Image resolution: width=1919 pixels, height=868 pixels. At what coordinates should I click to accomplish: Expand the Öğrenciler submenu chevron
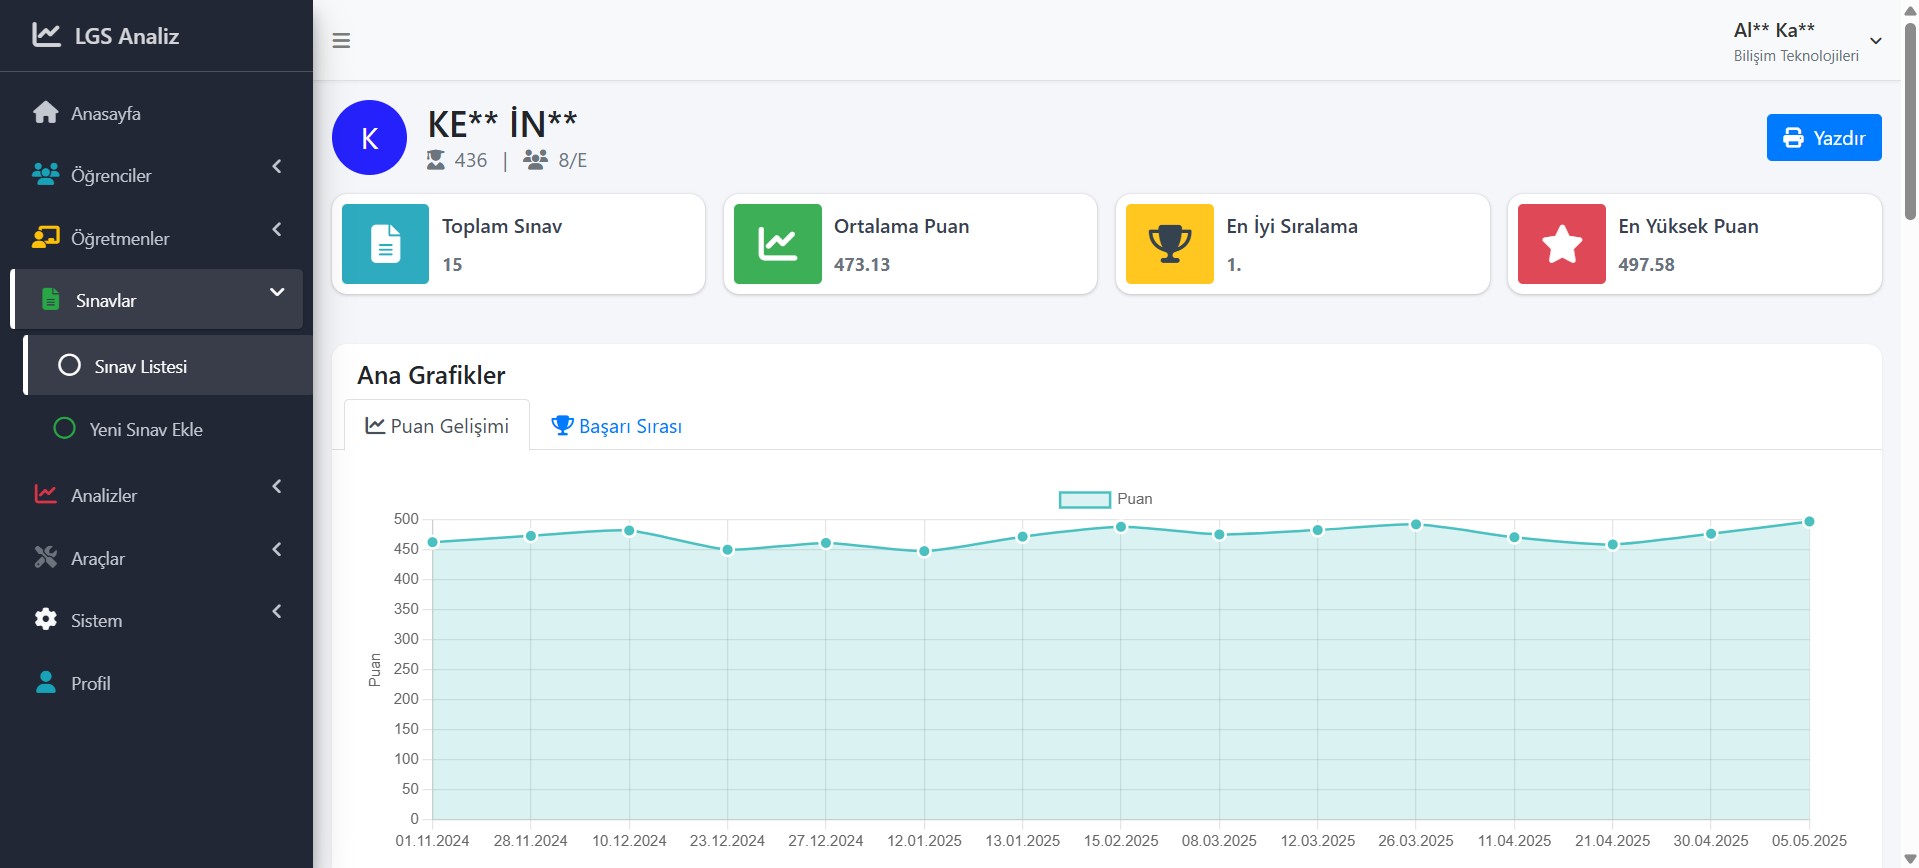click(277, 167)
